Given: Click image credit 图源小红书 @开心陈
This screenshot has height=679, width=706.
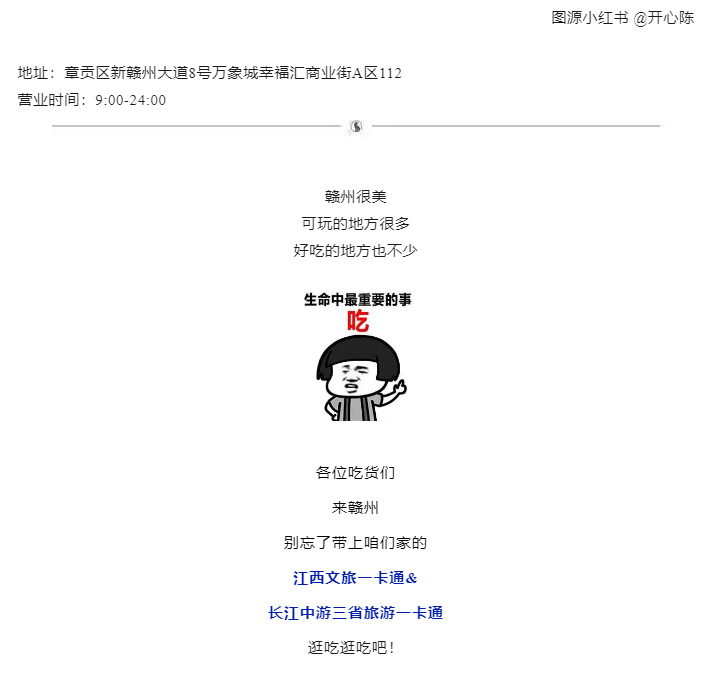Looking at the screenshot, I should [623, 18].
